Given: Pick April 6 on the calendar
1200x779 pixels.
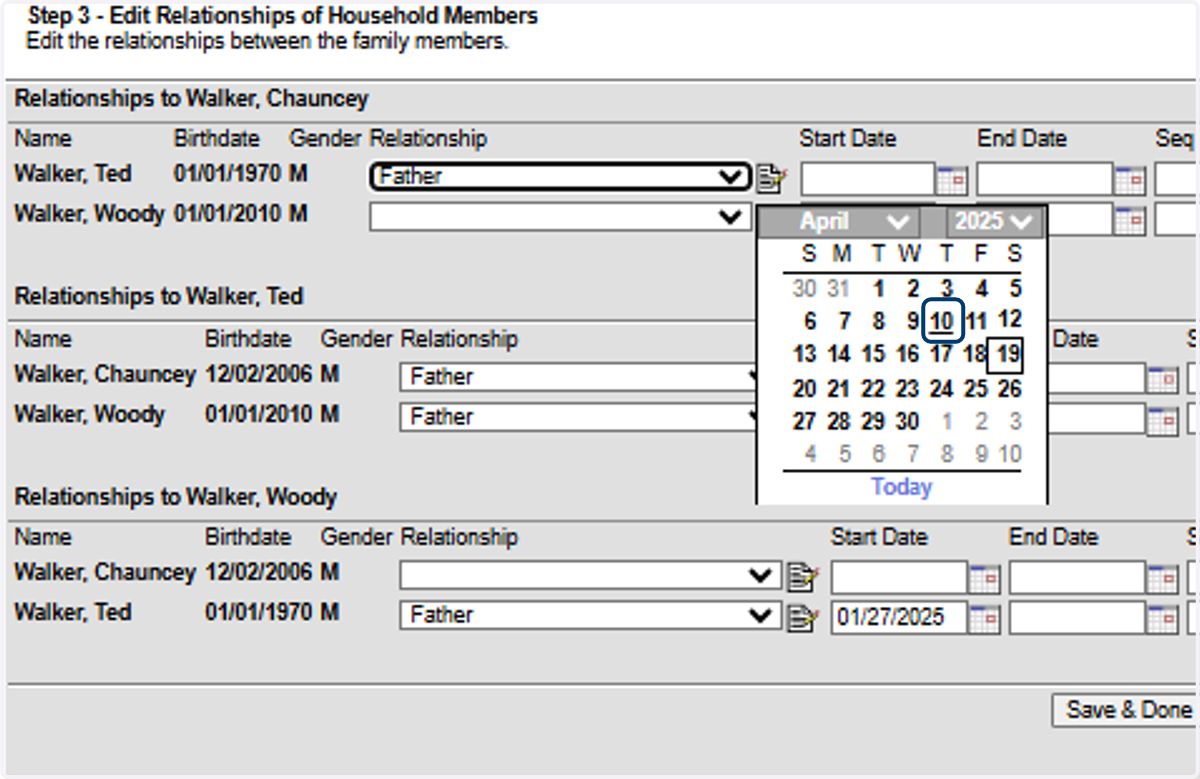Looking at the screenshot, I should (810, 322).
